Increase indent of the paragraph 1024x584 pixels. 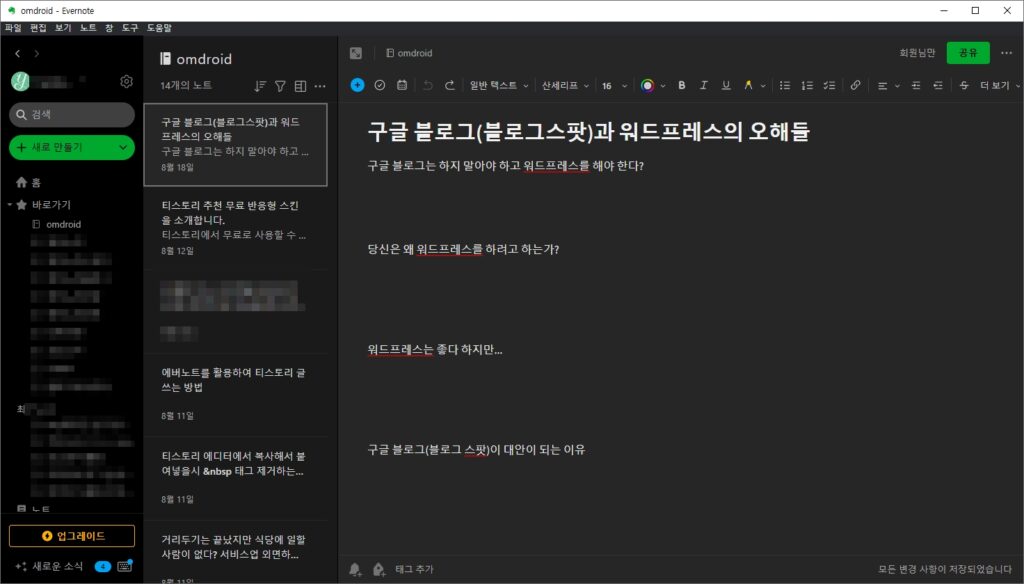916,85
